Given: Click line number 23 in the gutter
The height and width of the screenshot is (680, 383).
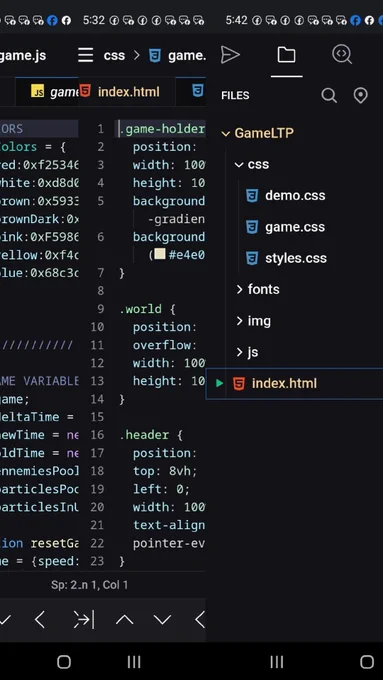Looking at the screenshot, I should (x=98, y=561).
